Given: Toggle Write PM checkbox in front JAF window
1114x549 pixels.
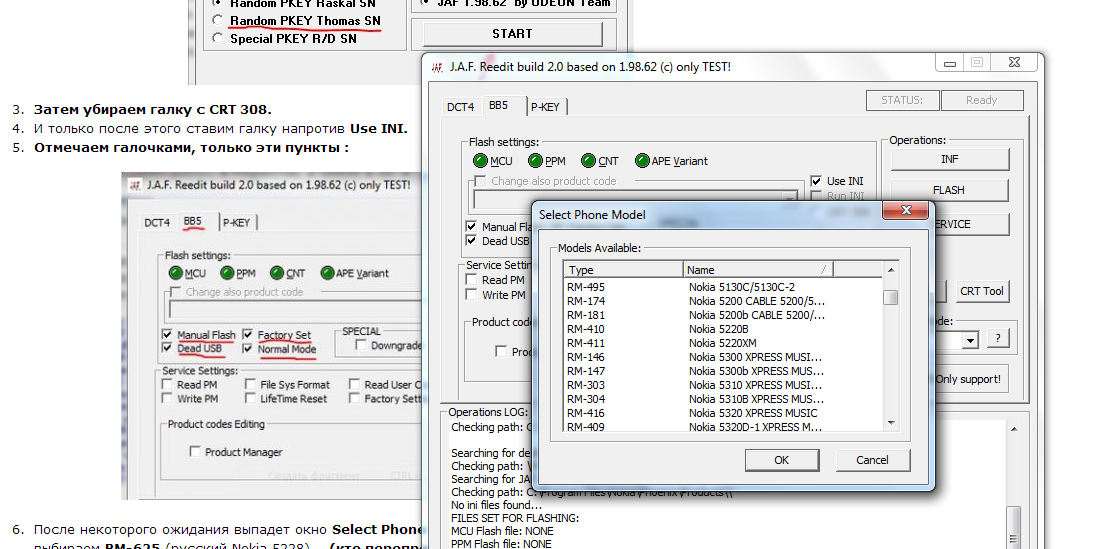Looking at the screenshot, I should pyautogui.click(x=471, y=295).
